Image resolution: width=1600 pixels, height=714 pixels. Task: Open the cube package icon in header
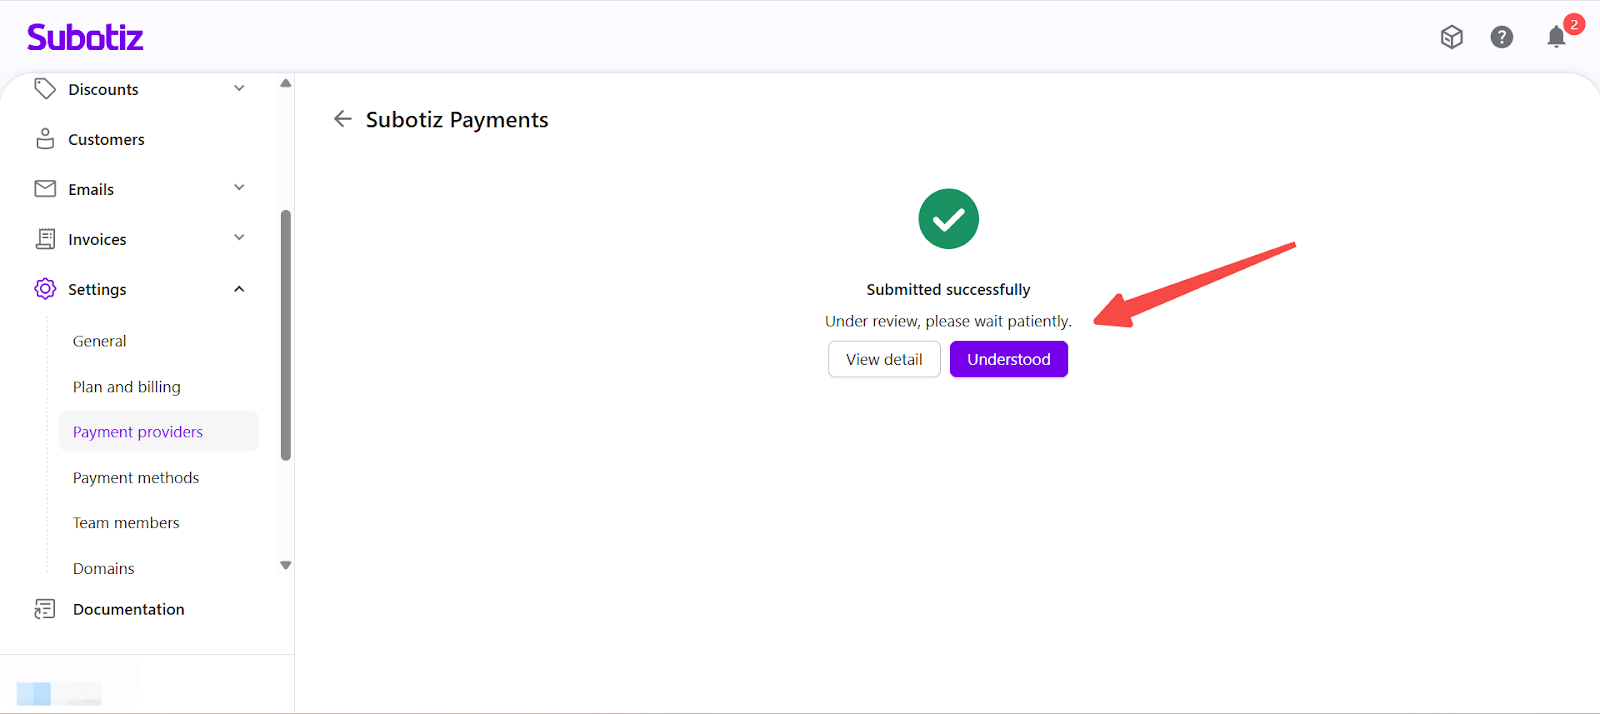pyautogui.click(x=1452, y=37)
